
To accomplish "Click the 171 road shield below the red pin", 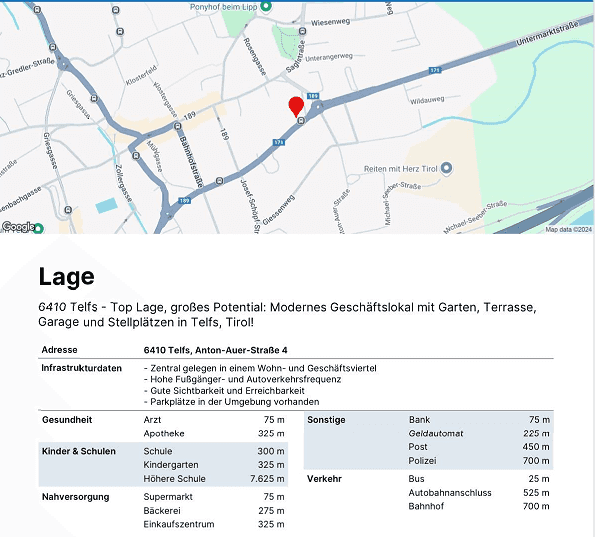I will click(x=279, y=142).
